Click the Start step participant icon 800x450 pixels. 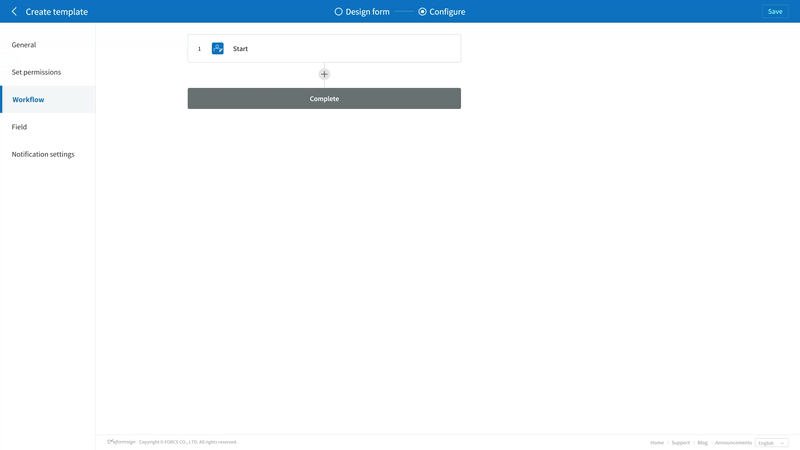click(218, 48)
